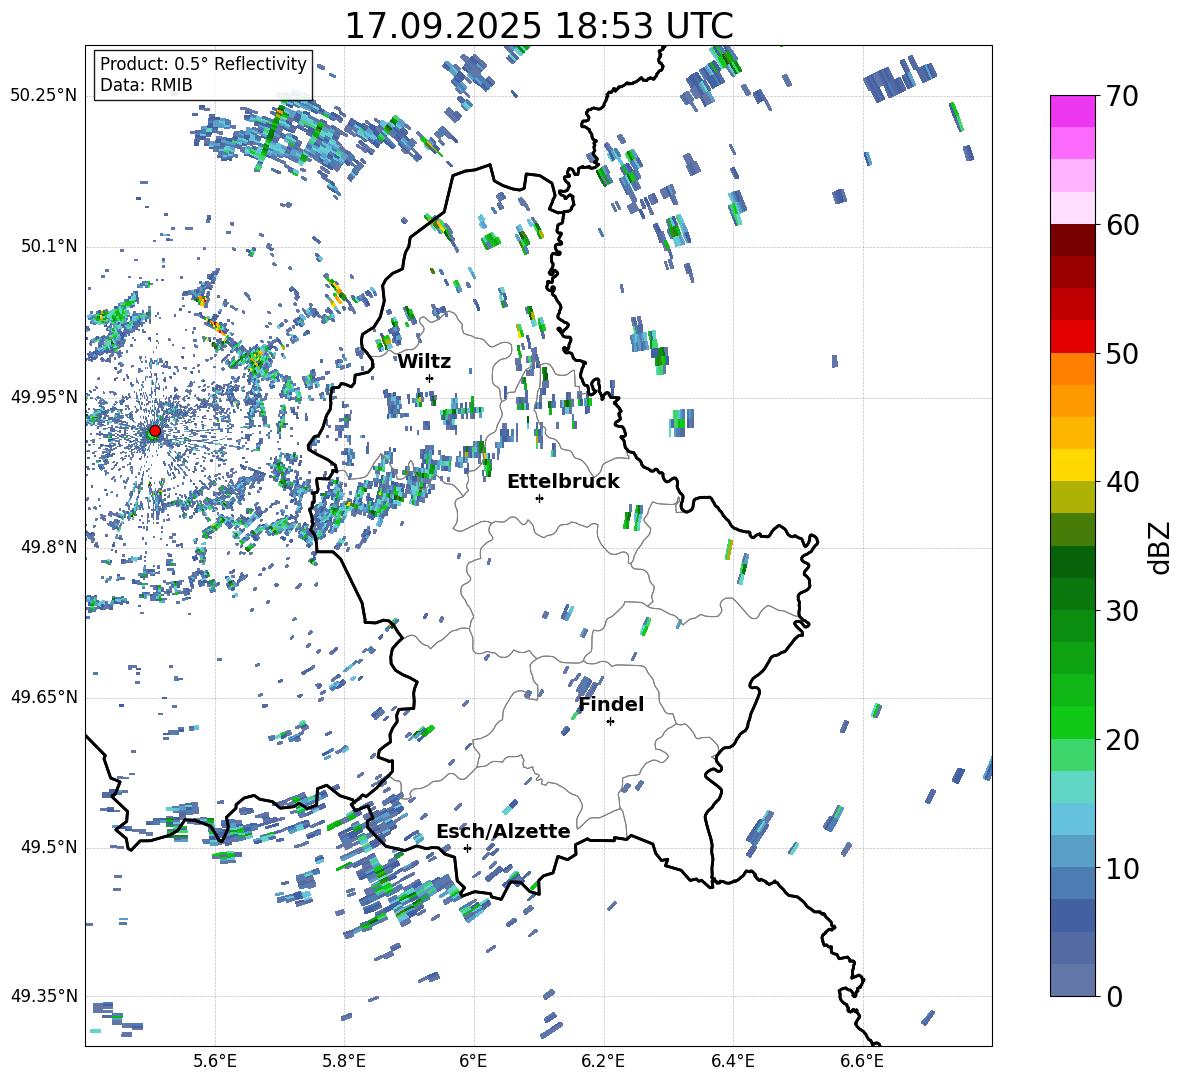Viewport: 1184px width, 1081px height.
Task: Click the orange 50 dBZ colorbar segment
Action: pyautogui.click(x=1072, y=369)
